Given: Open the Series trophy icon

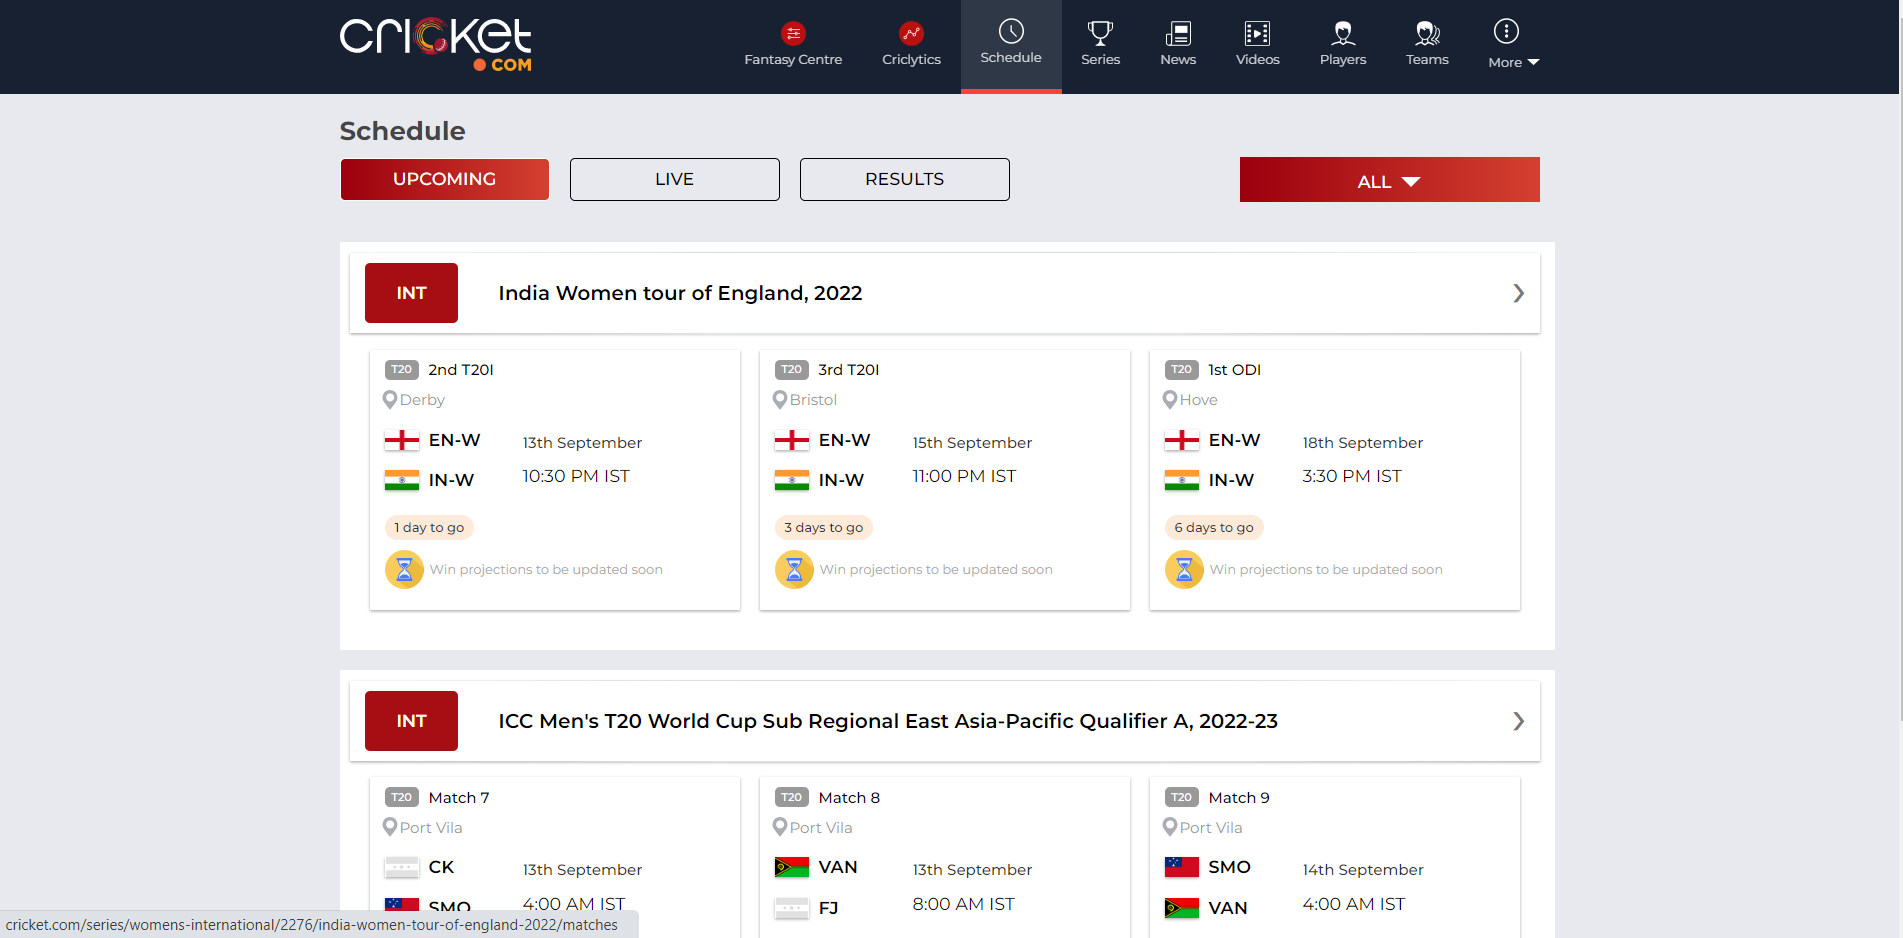Looking at the screenshot, I should point(1100,33).
